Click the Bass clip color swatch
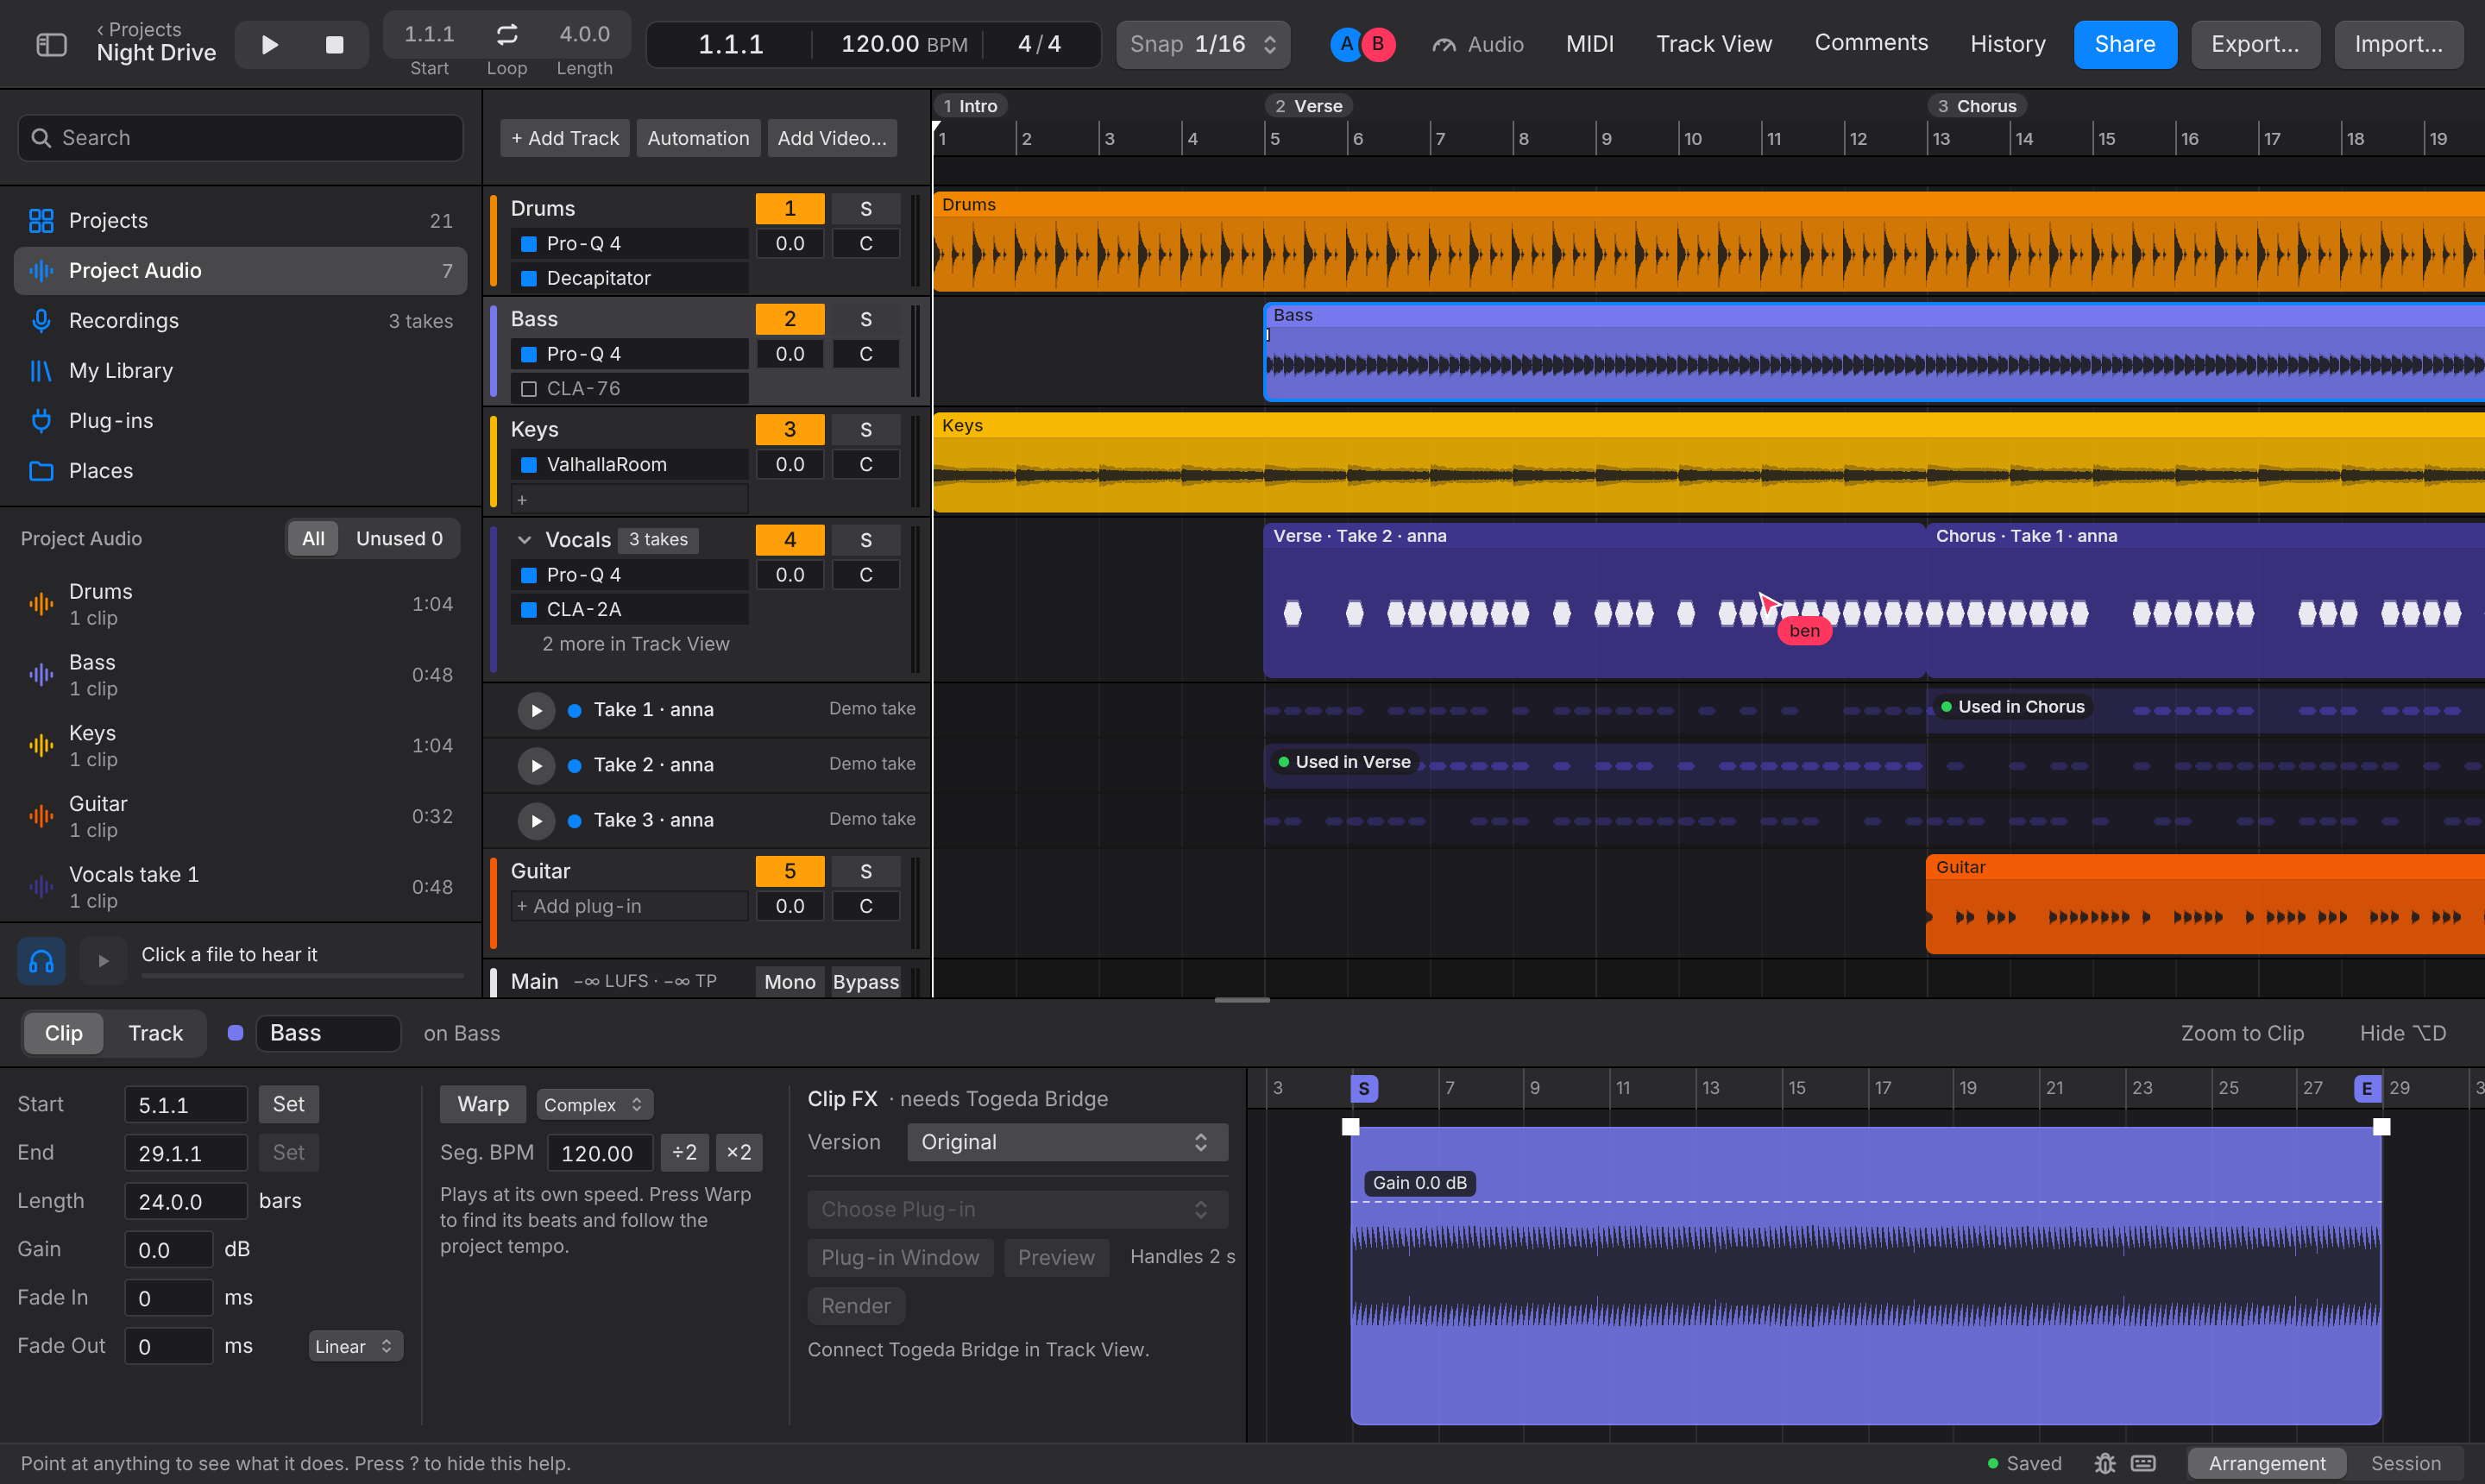Image resolution: width=2485 pixels, height=1484 pixels. click(235, 1033)
